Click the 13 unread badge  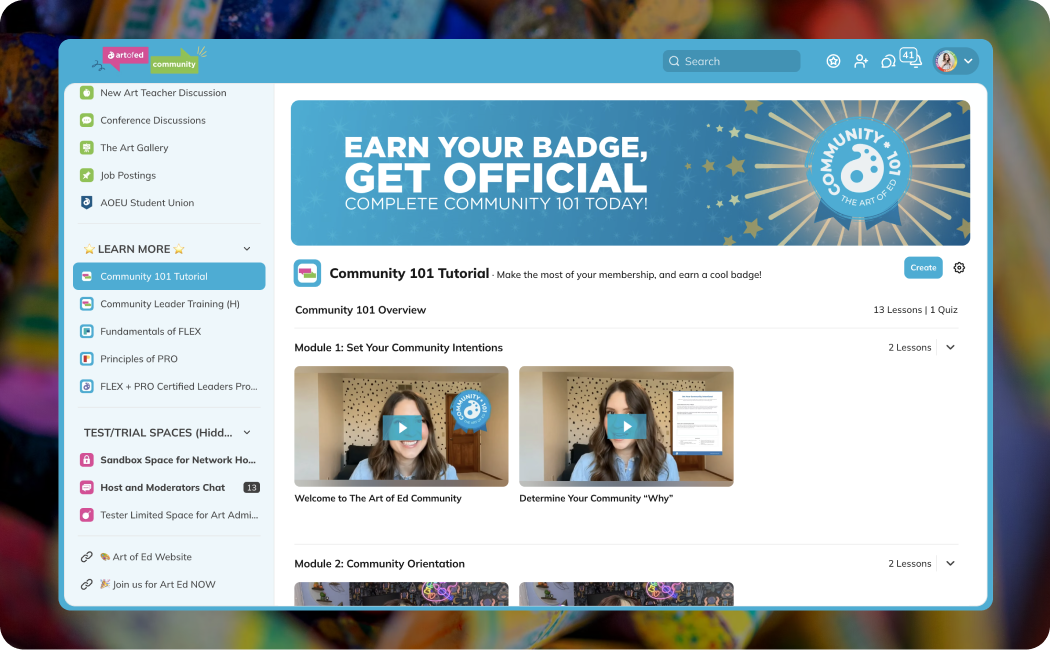pos(251,487)
